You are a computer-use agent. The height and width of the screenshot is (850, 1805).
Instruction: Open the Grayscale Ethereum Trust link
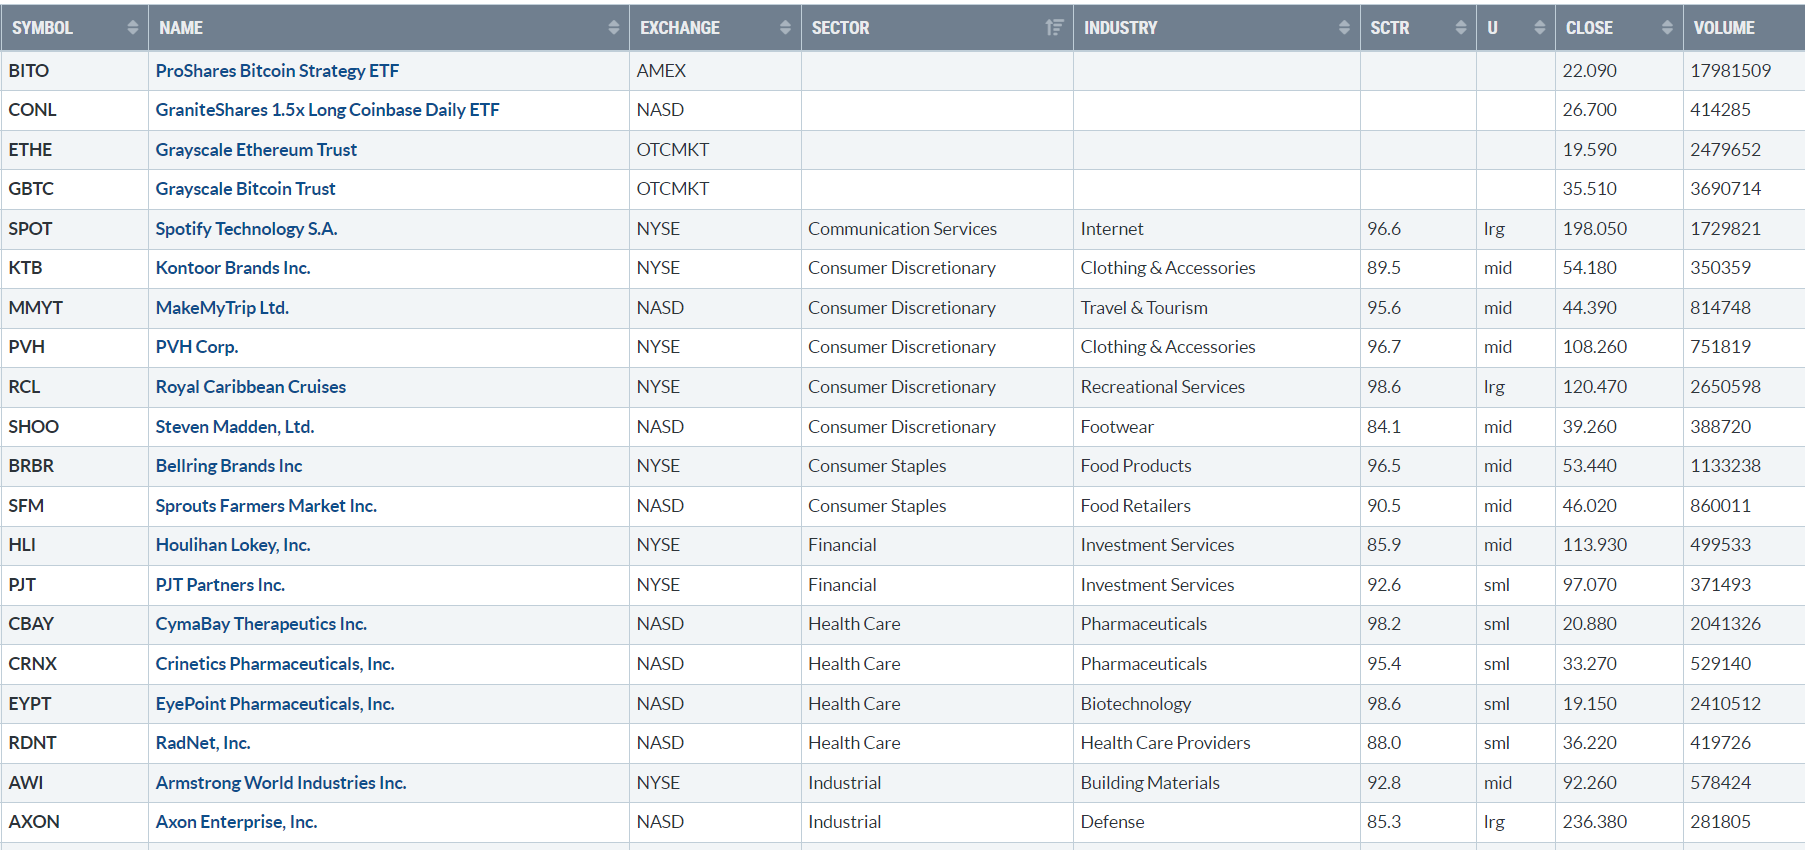click(x=256, y=150)
